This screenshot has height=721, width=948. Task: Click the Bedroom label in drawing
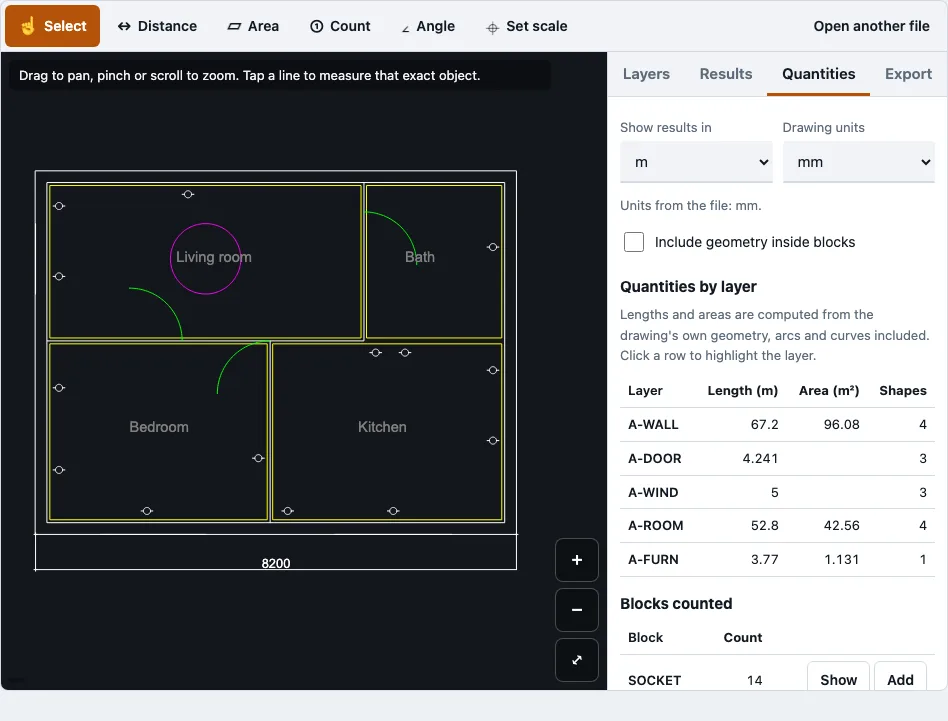click(x=159, y=427)
